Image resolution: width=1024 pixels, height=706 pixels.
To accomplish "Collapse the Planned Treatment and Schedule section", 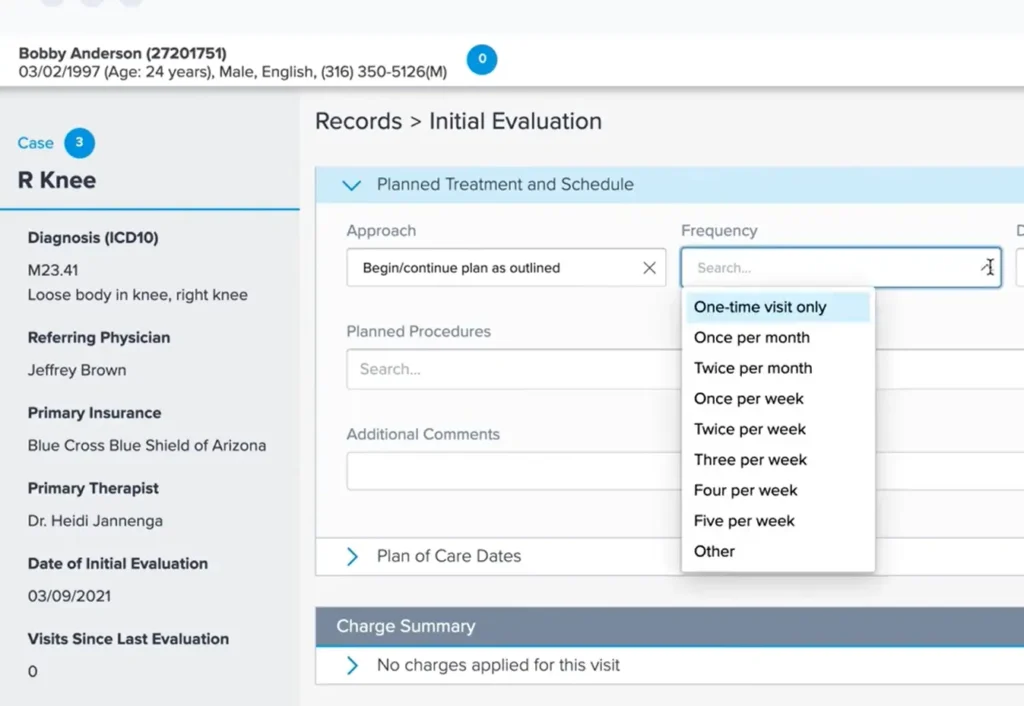I will (x=352, y=185).
